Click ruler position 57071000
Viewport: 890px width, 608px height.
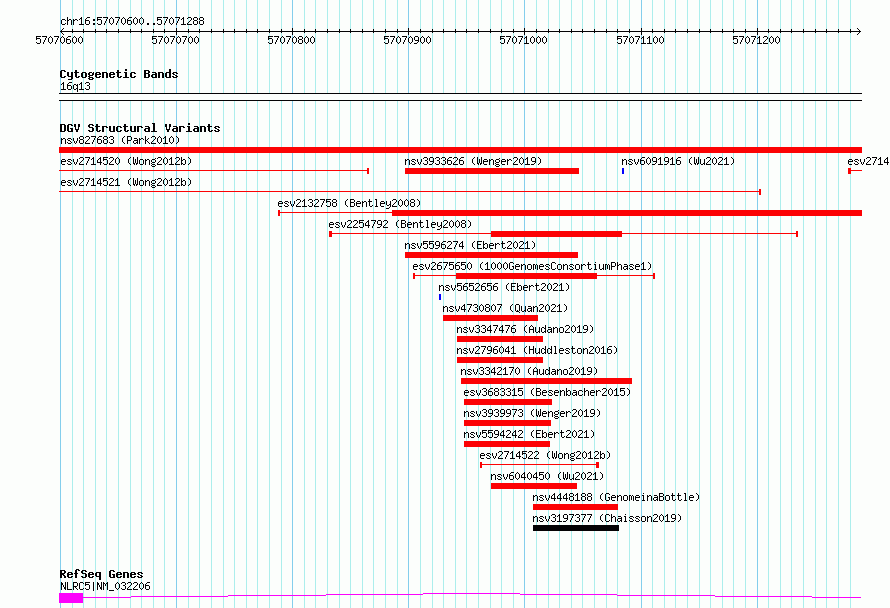pos(523,40)
